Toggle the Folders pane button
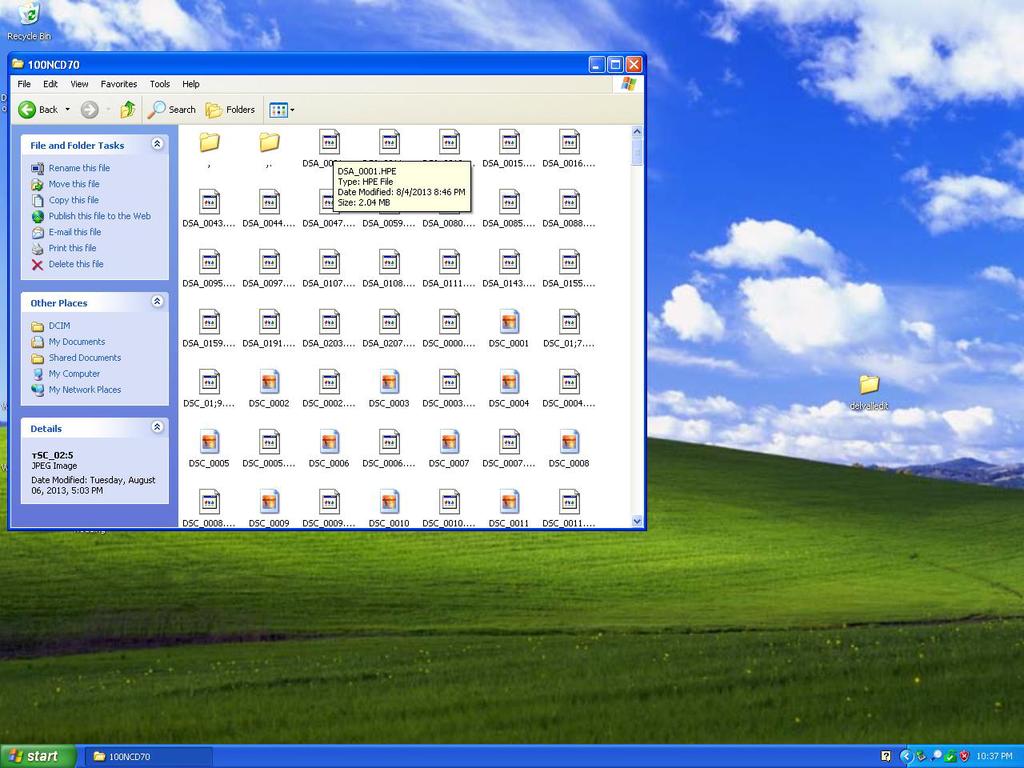1024x768 pixels. tap(230, 110)
